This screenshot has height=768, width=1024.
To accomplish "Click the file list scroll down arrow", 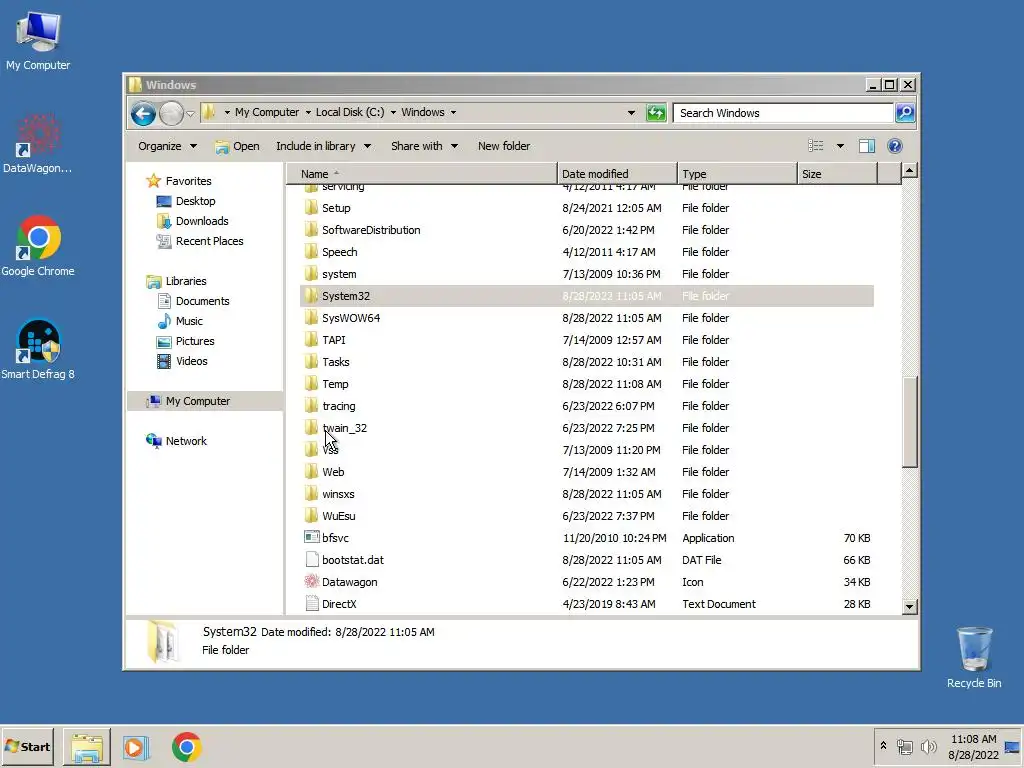I will [x=909, y=607].
